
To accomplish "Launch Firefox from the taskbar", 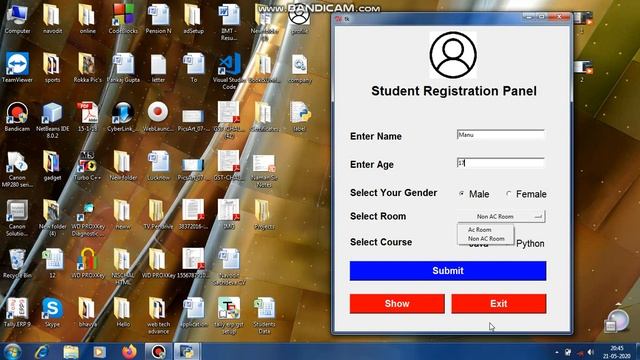I will point(129,351).
